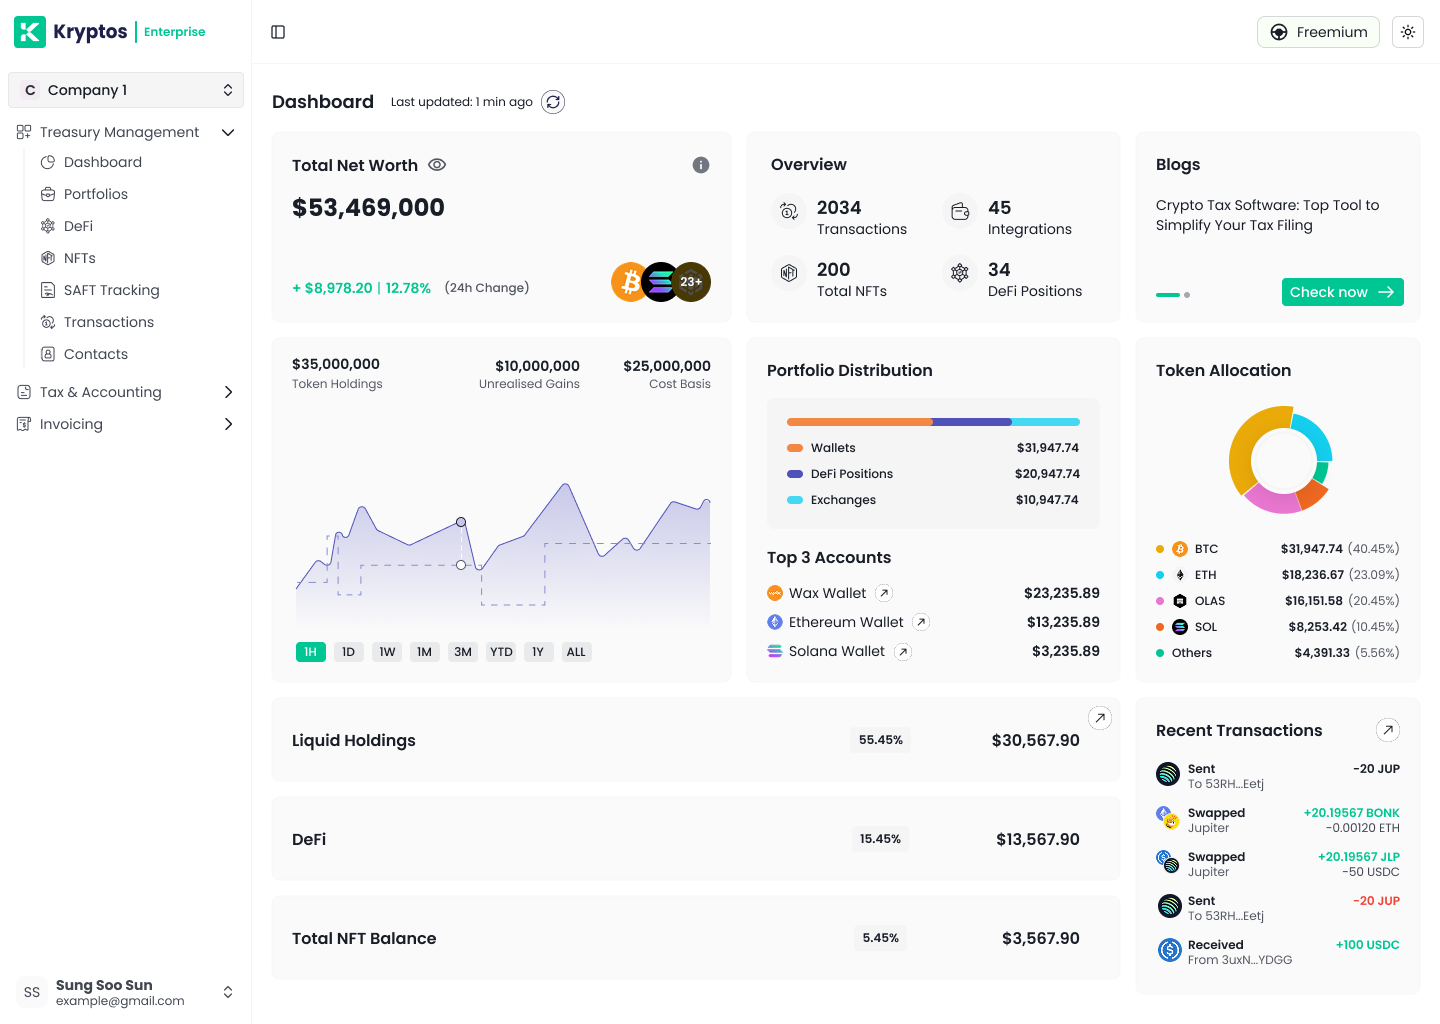This screenshot has height=1024, width=1440.
Task: Select the ALL chart range
Action: pyautogui.click(x=576, y=652)
